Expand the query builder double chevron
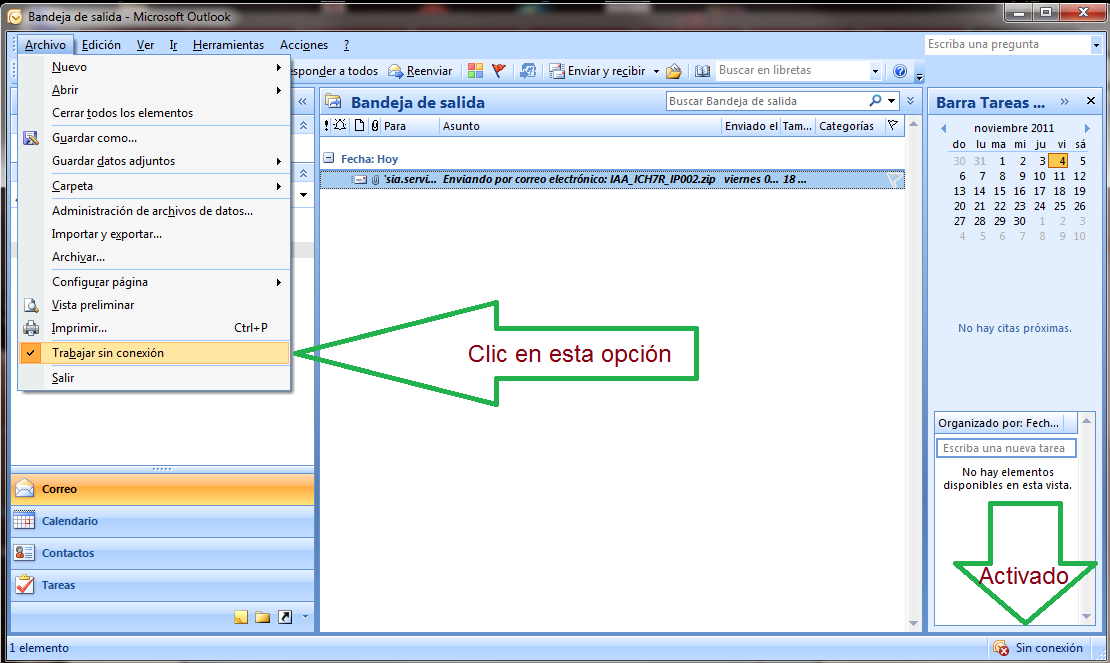Viewport: 1110px width, 663px height. [x=910, y=101]
